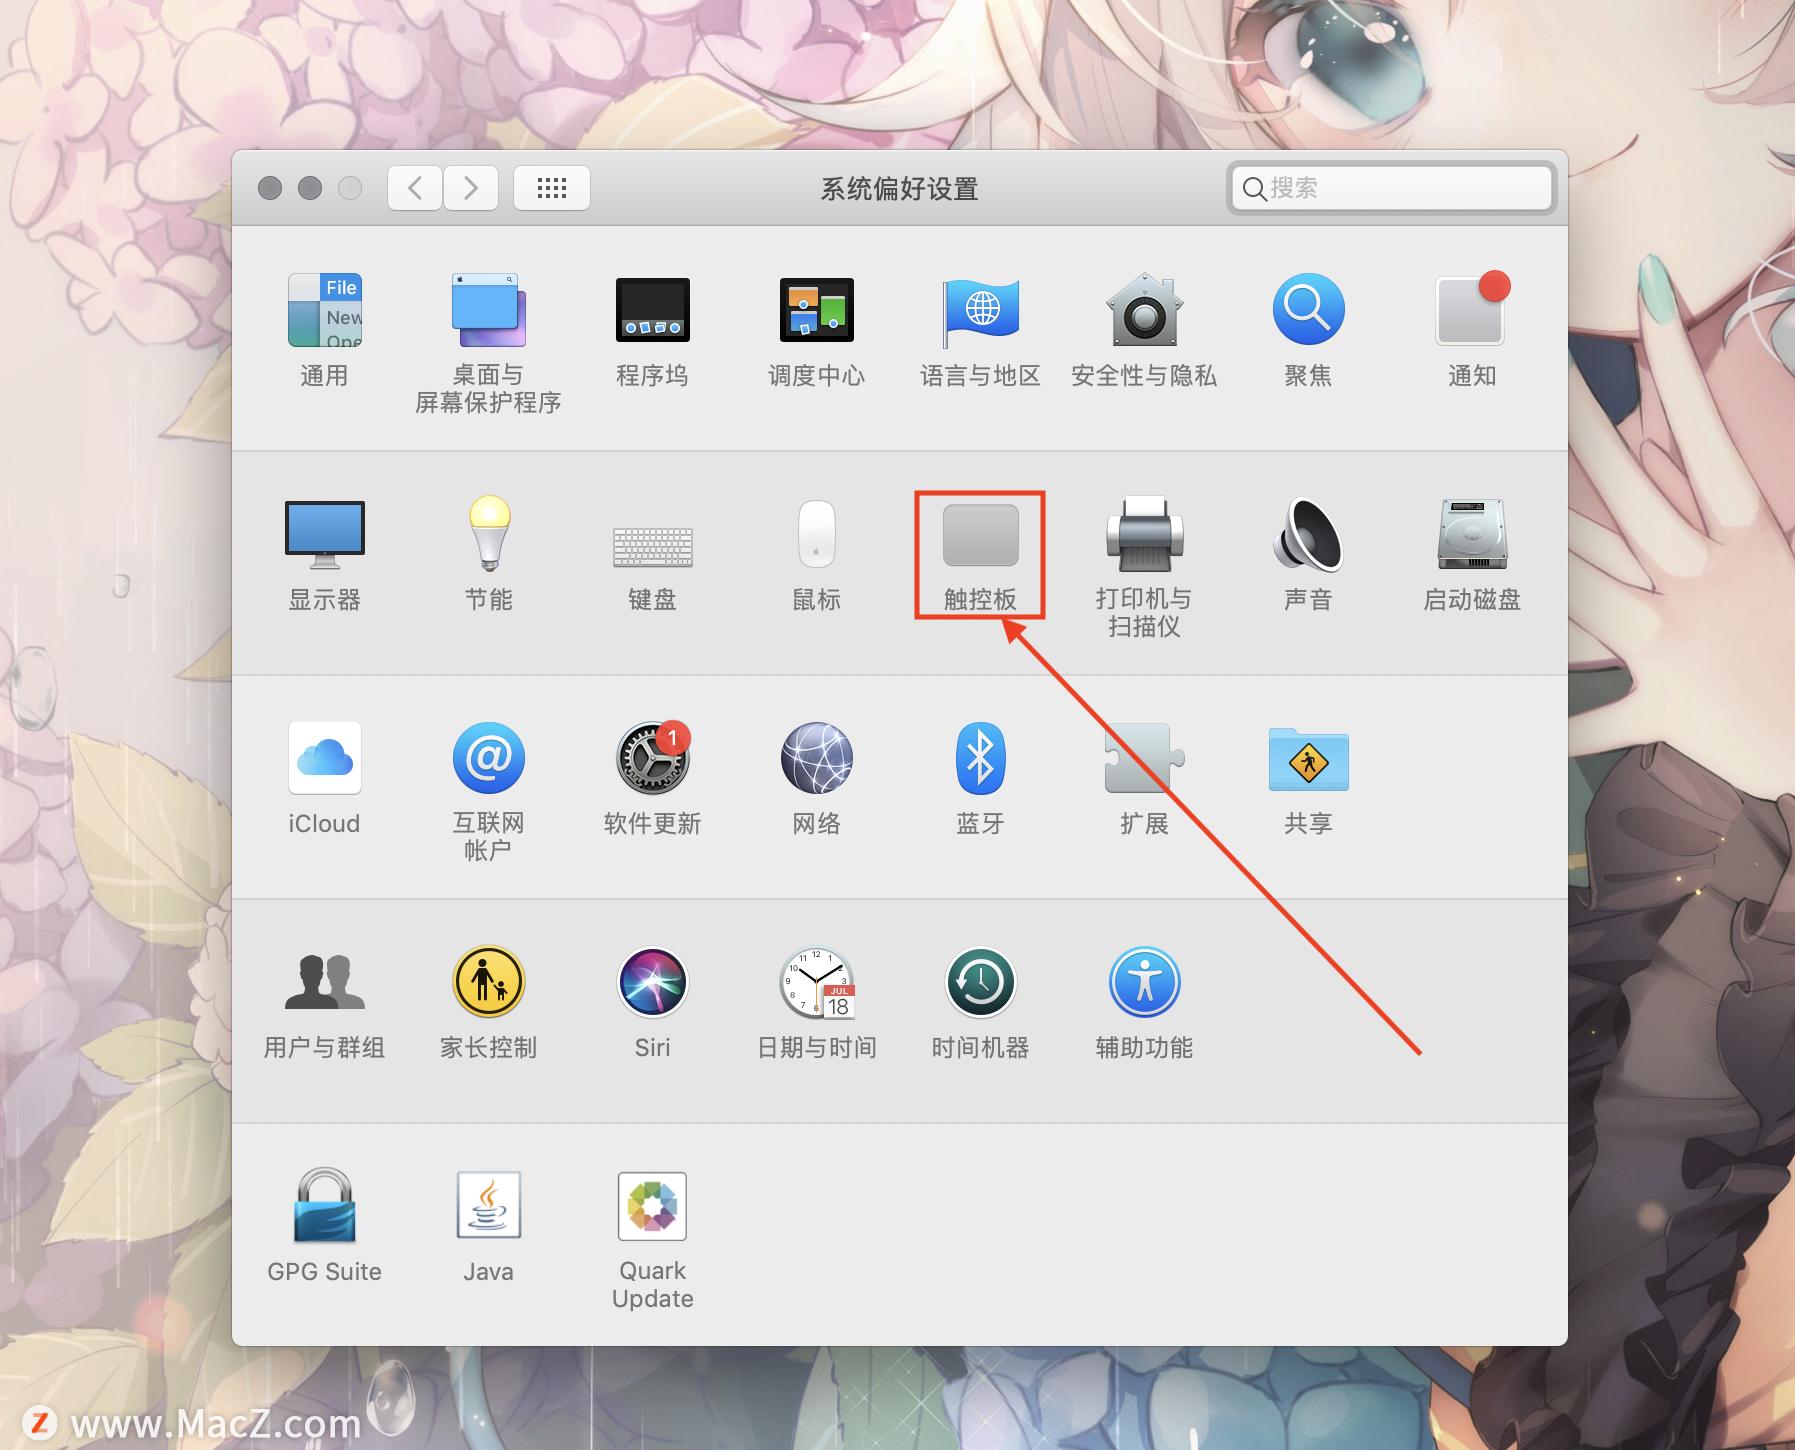Minimize the 系统偏好设置 window
Viewport: 1795px width, 1450px height.
pyautogui.click(x=310, y=188)
